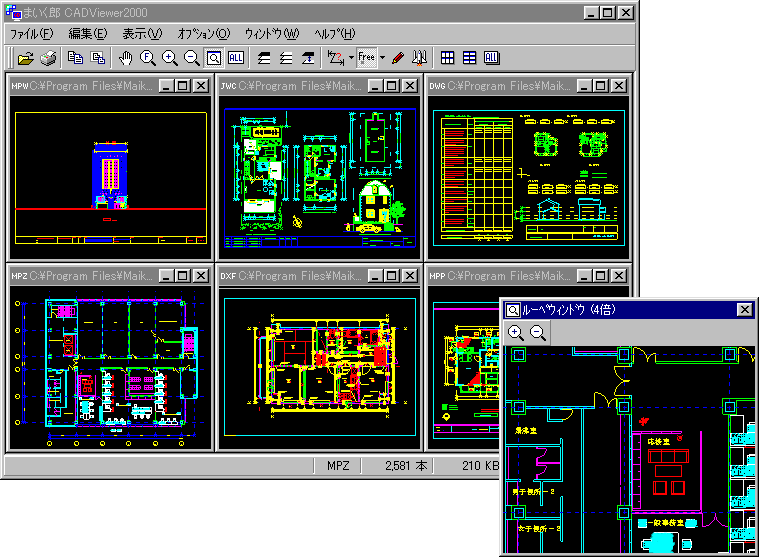759x557 pixels.
Task: Select the DWG schedule drawing
Action: tap(529, 178)
